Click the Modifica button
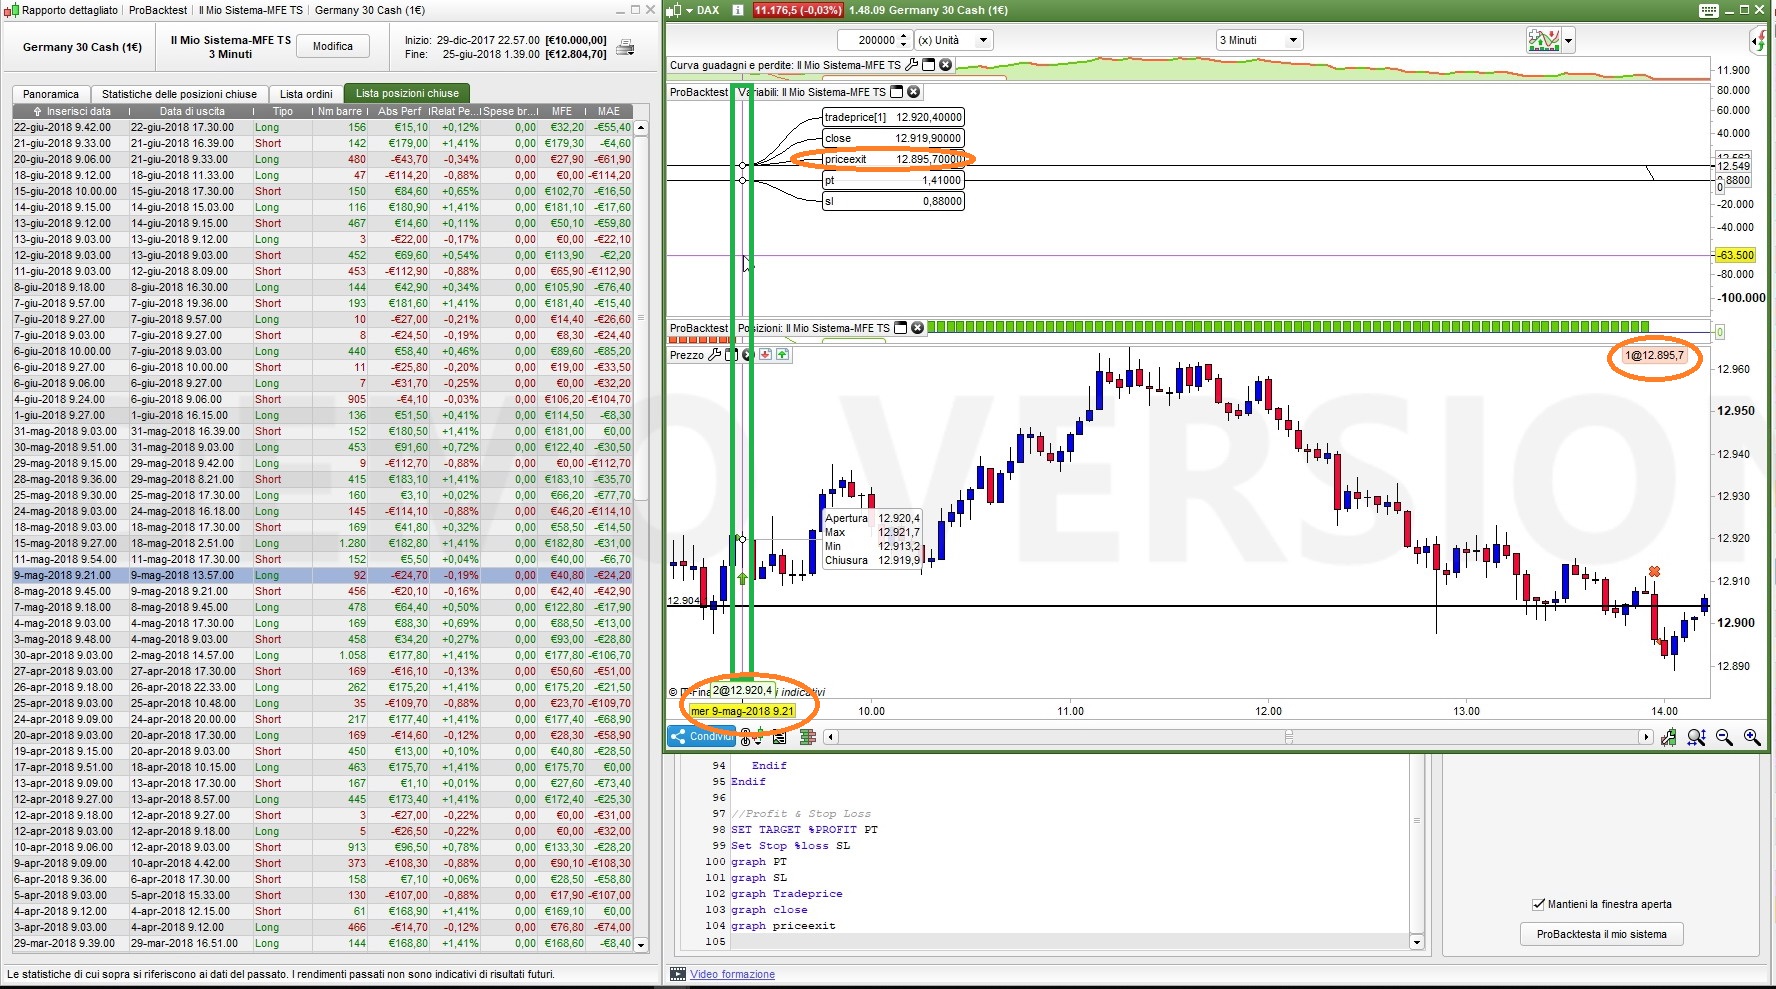Image resolution: width=1776 pixels, height=989 pixels. pyautogui.click(x=333, y=46)
